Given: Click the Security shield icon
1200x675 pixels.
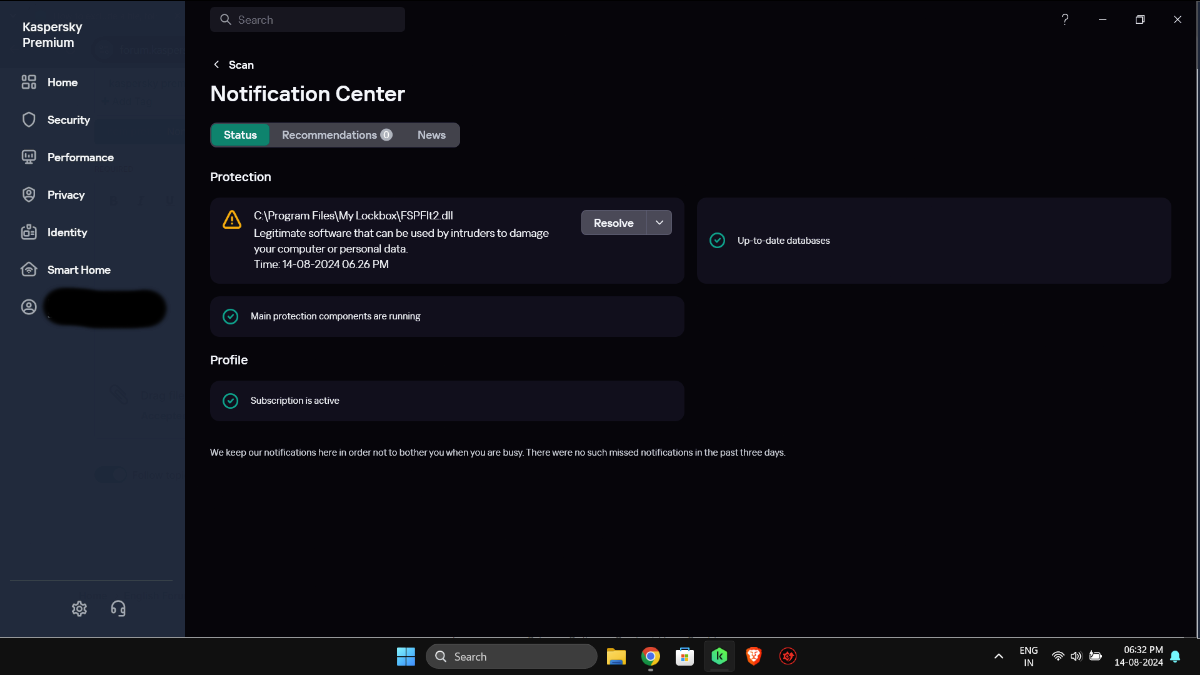Looking at the screenshot, I should pos(29,120).
